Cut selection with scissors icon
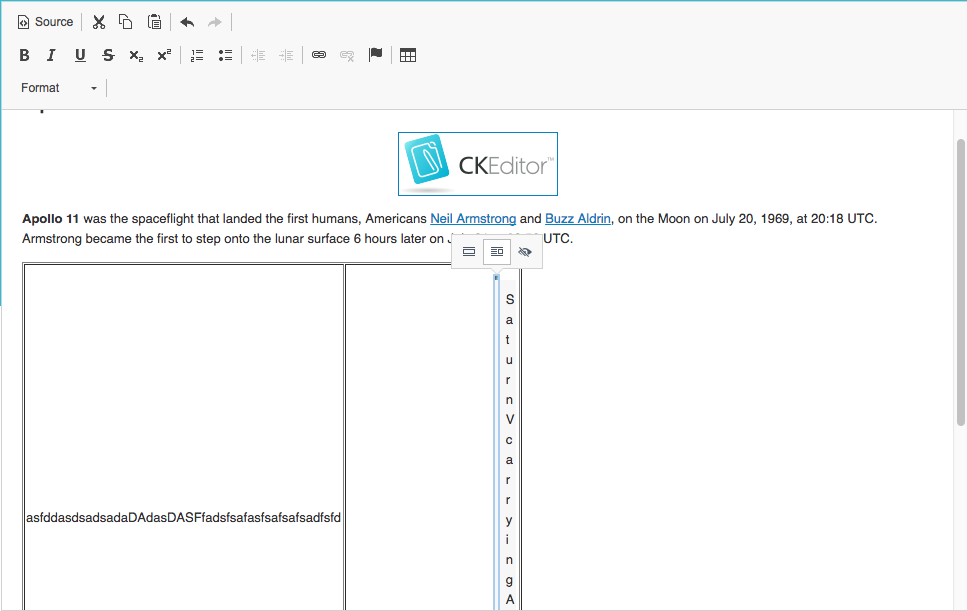The height and width of the screenshot is (611, 967). 99,22
